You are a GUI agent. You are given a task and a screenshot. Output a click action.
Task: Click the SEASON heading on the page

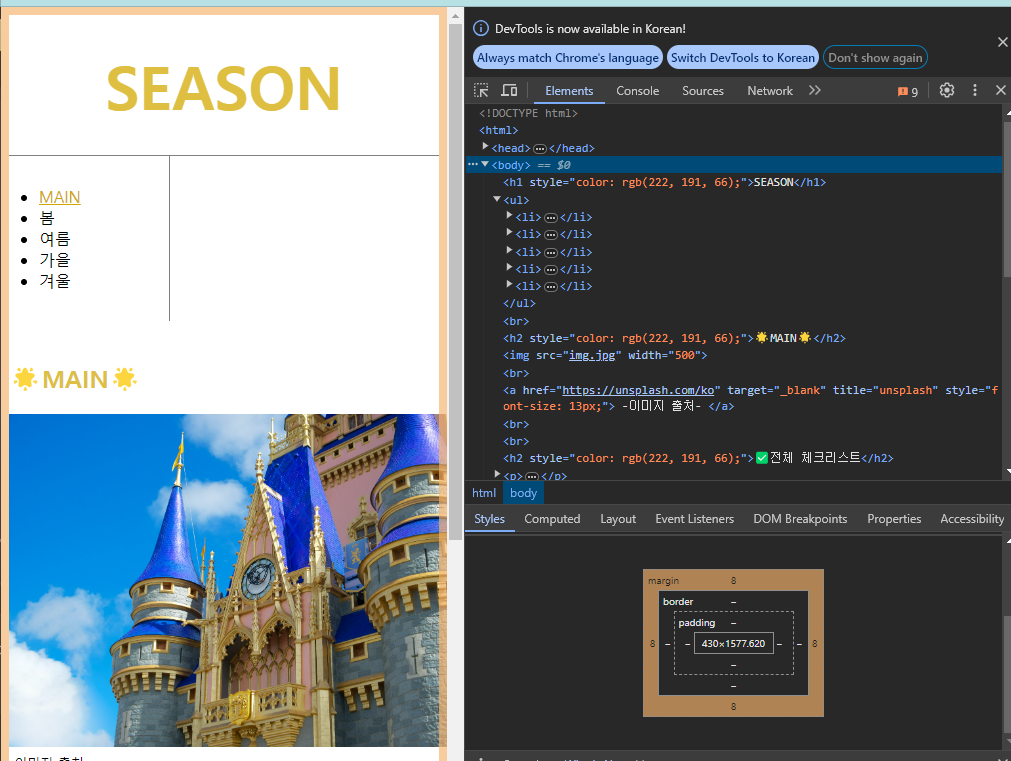[x=223, y=89]
